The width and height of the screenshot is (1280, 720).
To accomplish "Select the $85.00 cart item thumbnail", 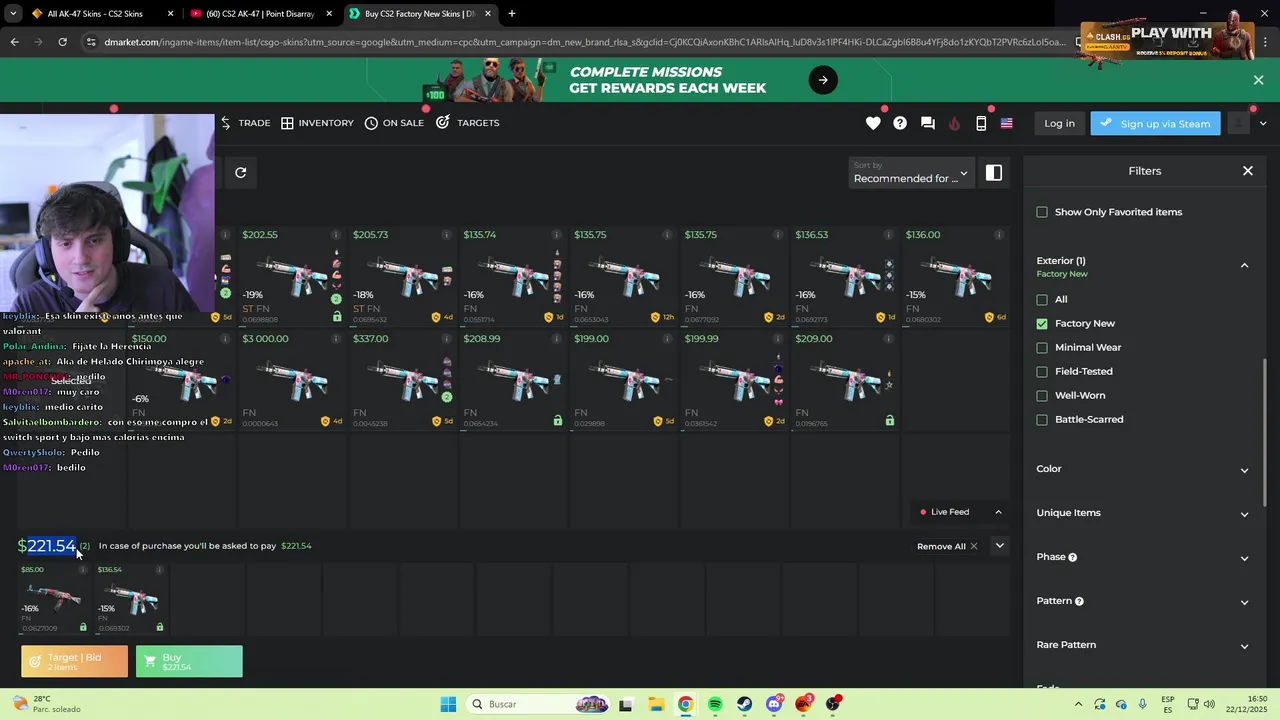I will click(53, 599).
